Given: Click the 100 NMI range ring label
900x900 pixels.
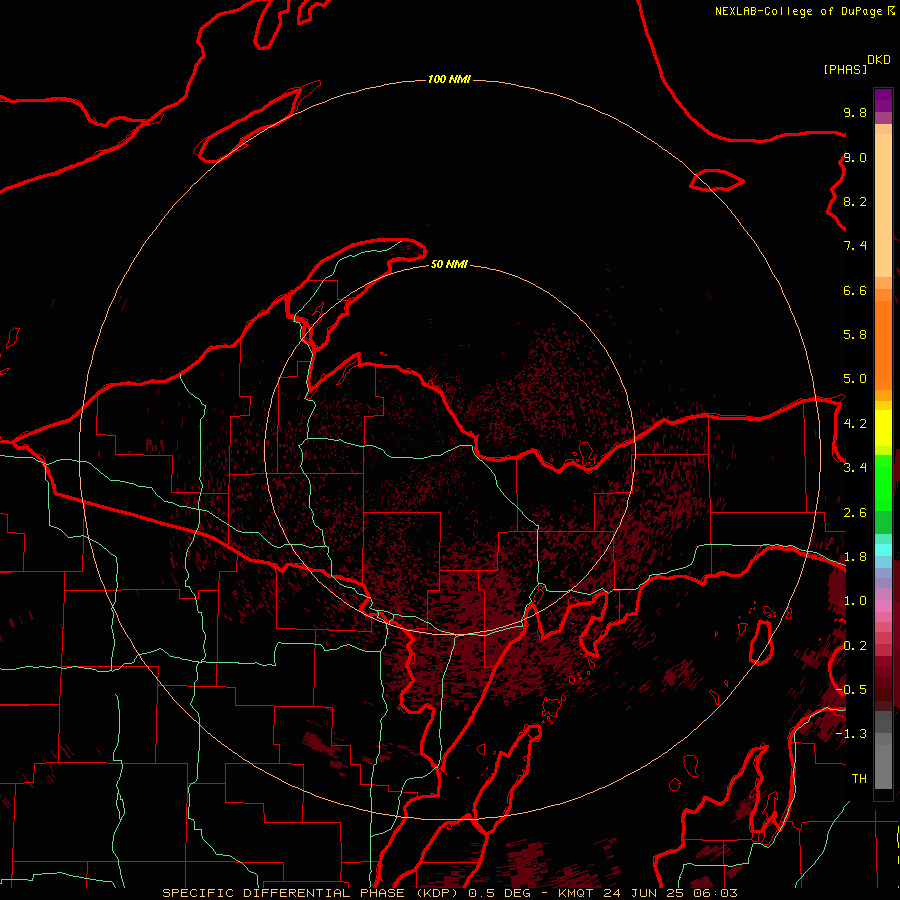Looking at the screenshot, I should [x=449, y=79].
